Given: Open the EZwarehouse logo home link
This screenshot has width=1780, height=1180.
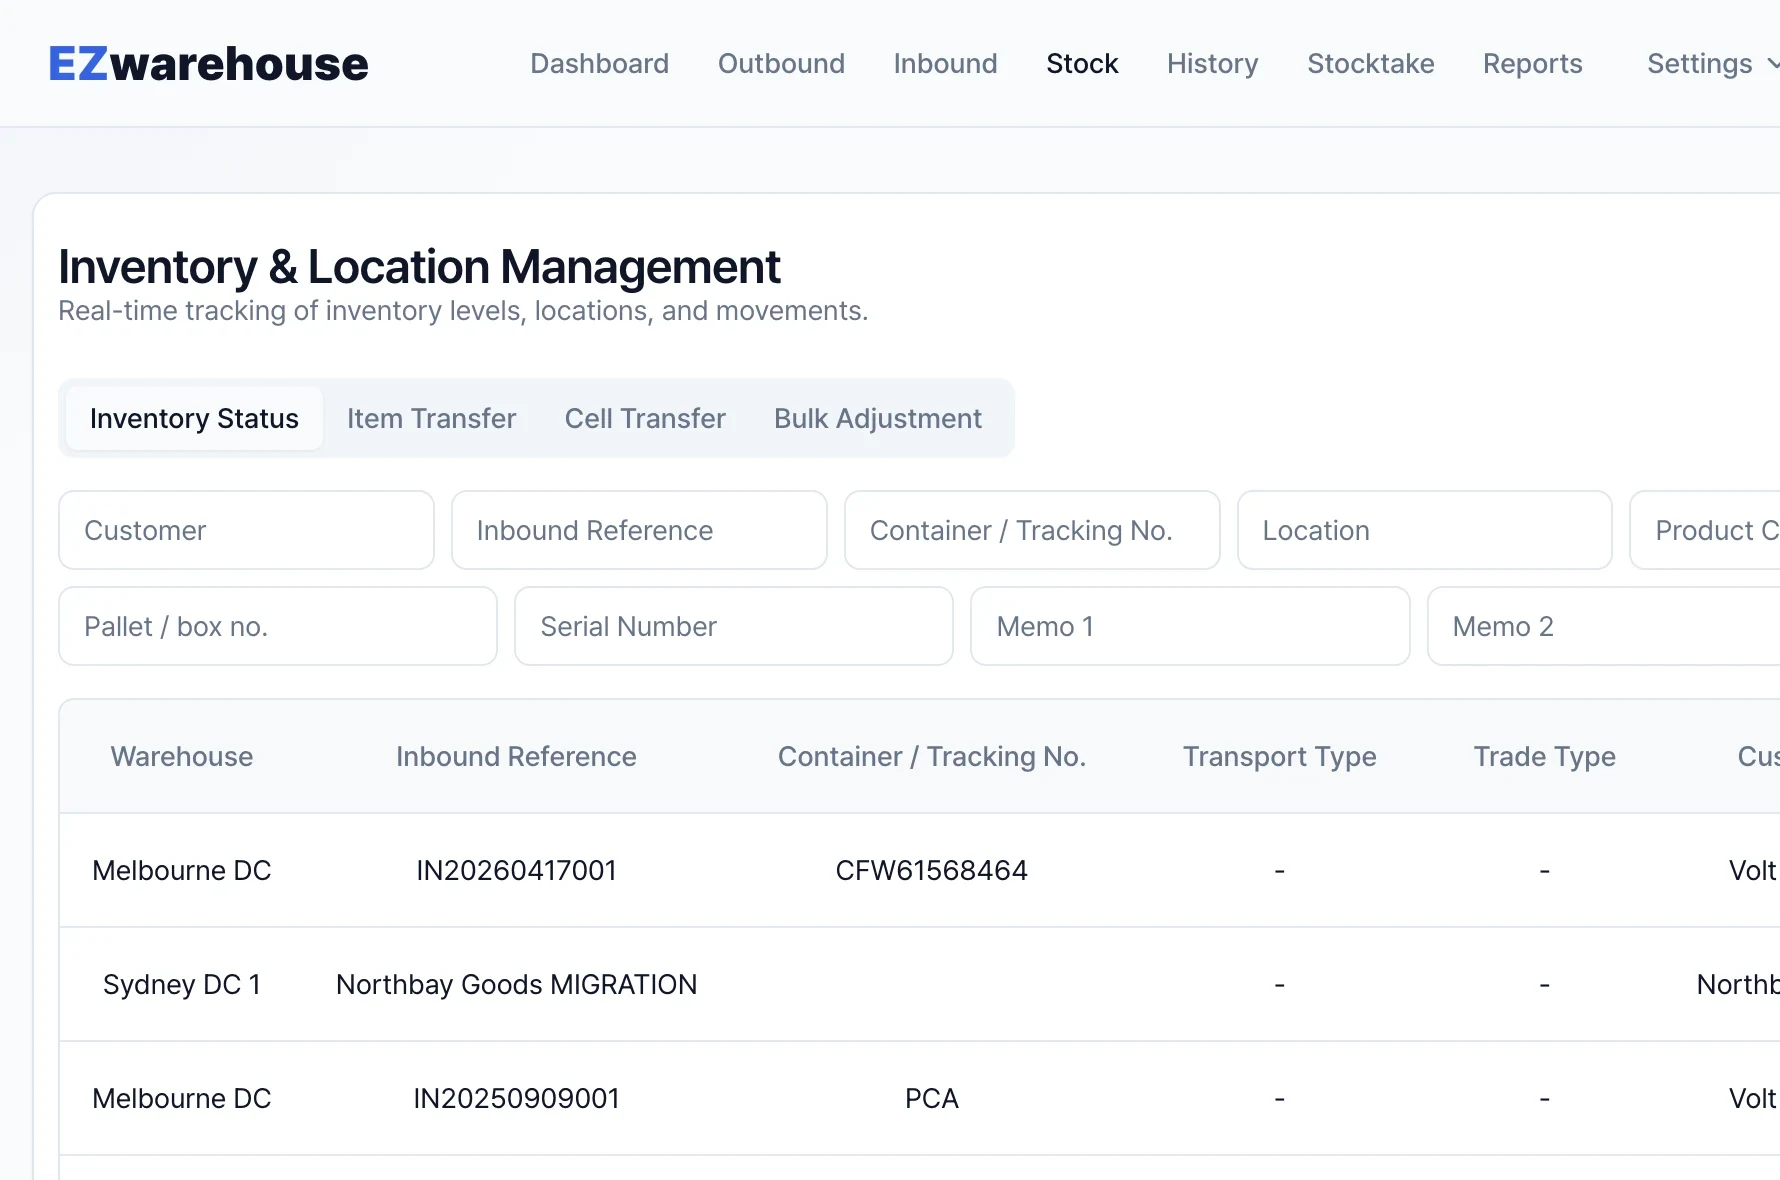Looking at the screenshot, I should tap(208, 64).
